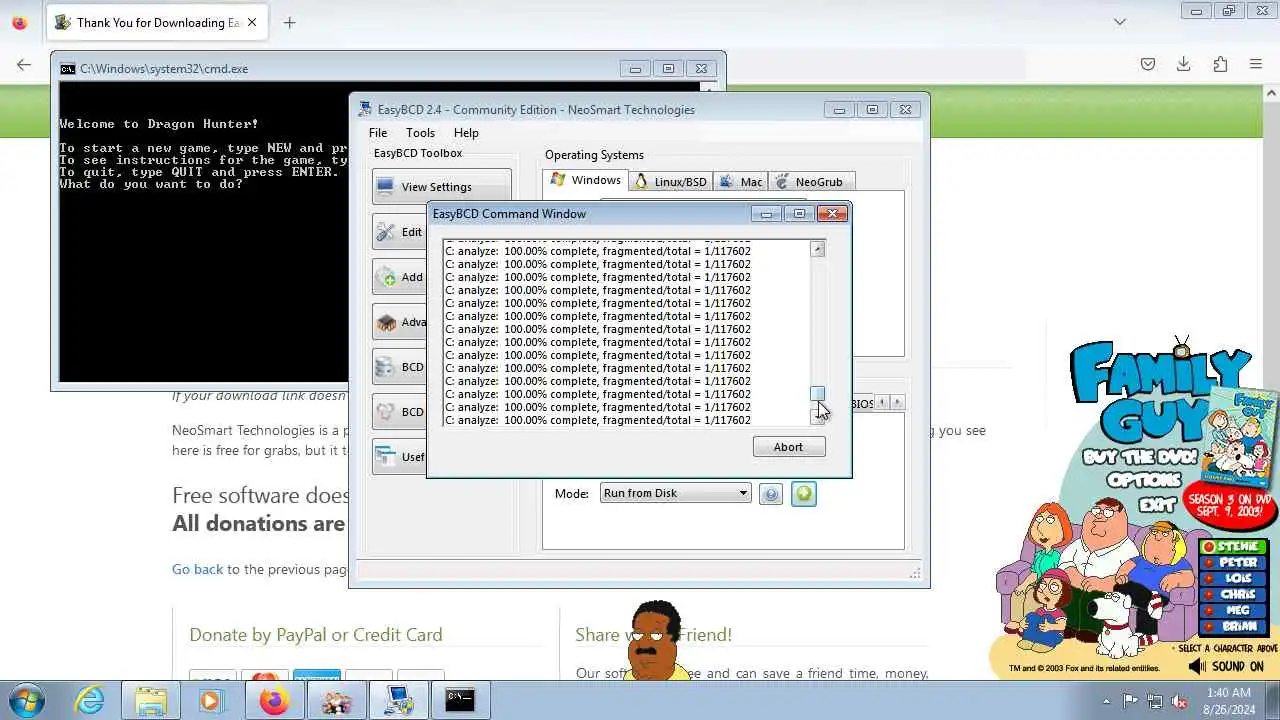Open the Tools menu in EasyBCD
The height and width of the screenshot is (720, 1280).
(x=420, y=133)
